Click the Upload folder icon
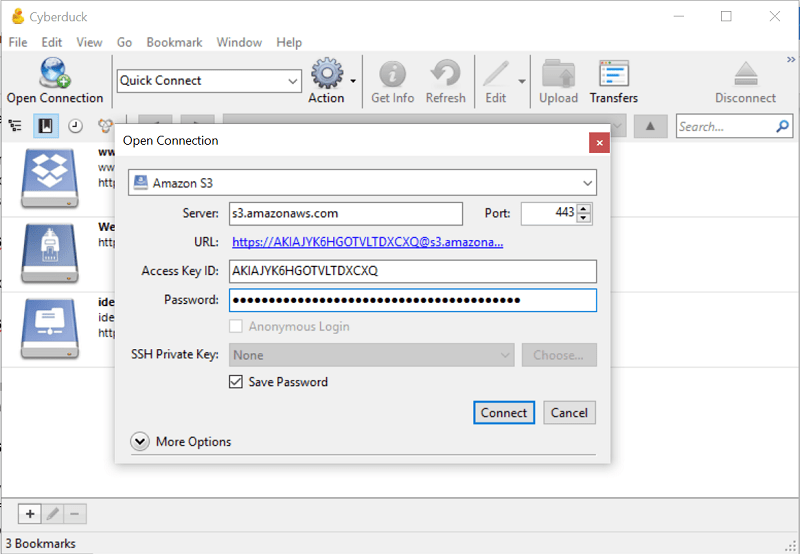Image resolution: width=800 pixels, height=554 pixels. click(558, 74)
